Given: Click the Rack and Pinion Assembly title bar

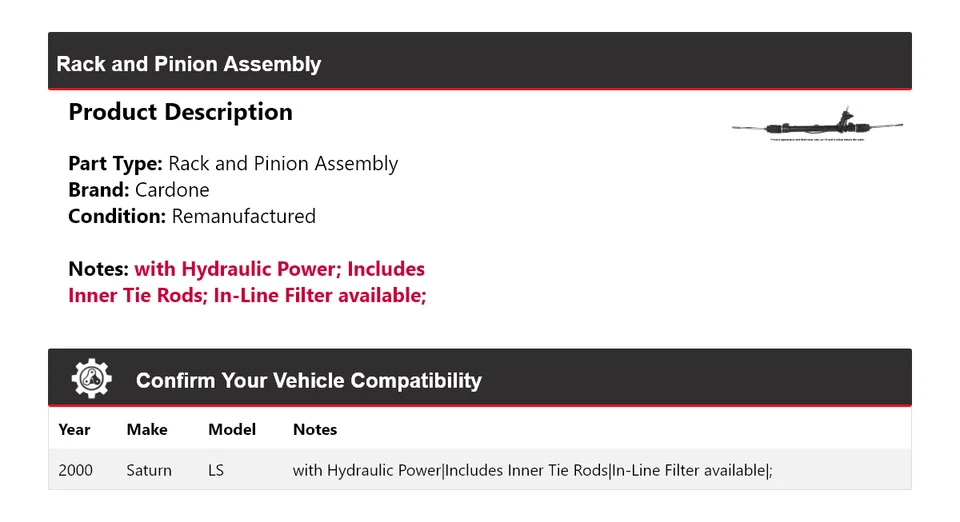Looking at the screenshot, I should (189, 64).
